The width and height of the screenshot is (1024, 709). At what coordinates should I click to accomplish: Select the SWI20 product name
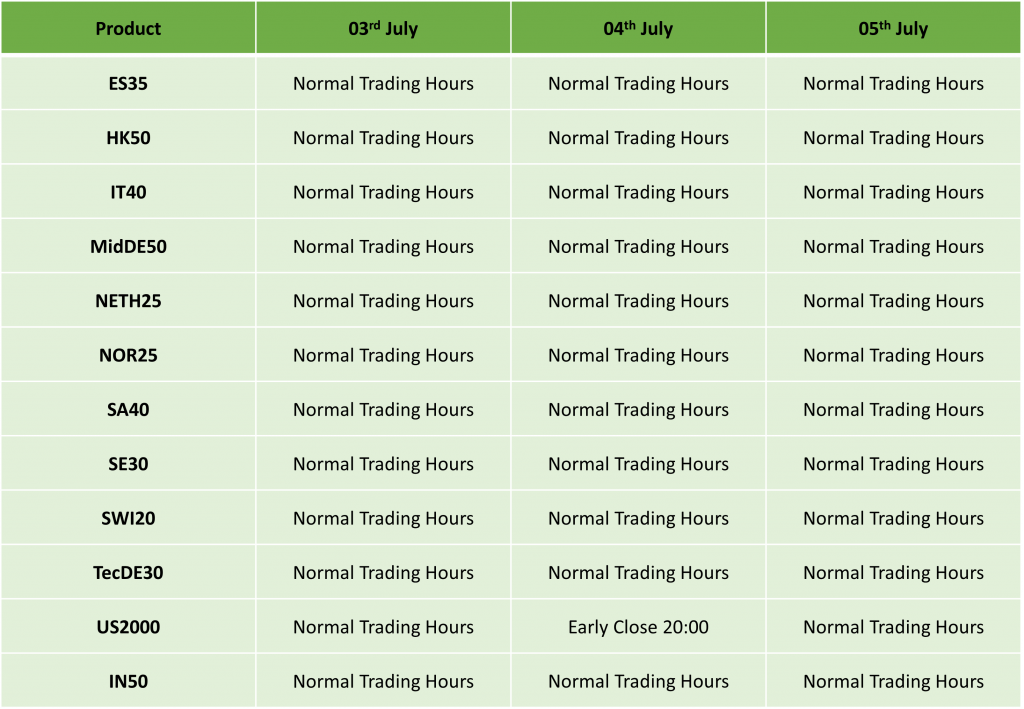(x=128, y=518)
